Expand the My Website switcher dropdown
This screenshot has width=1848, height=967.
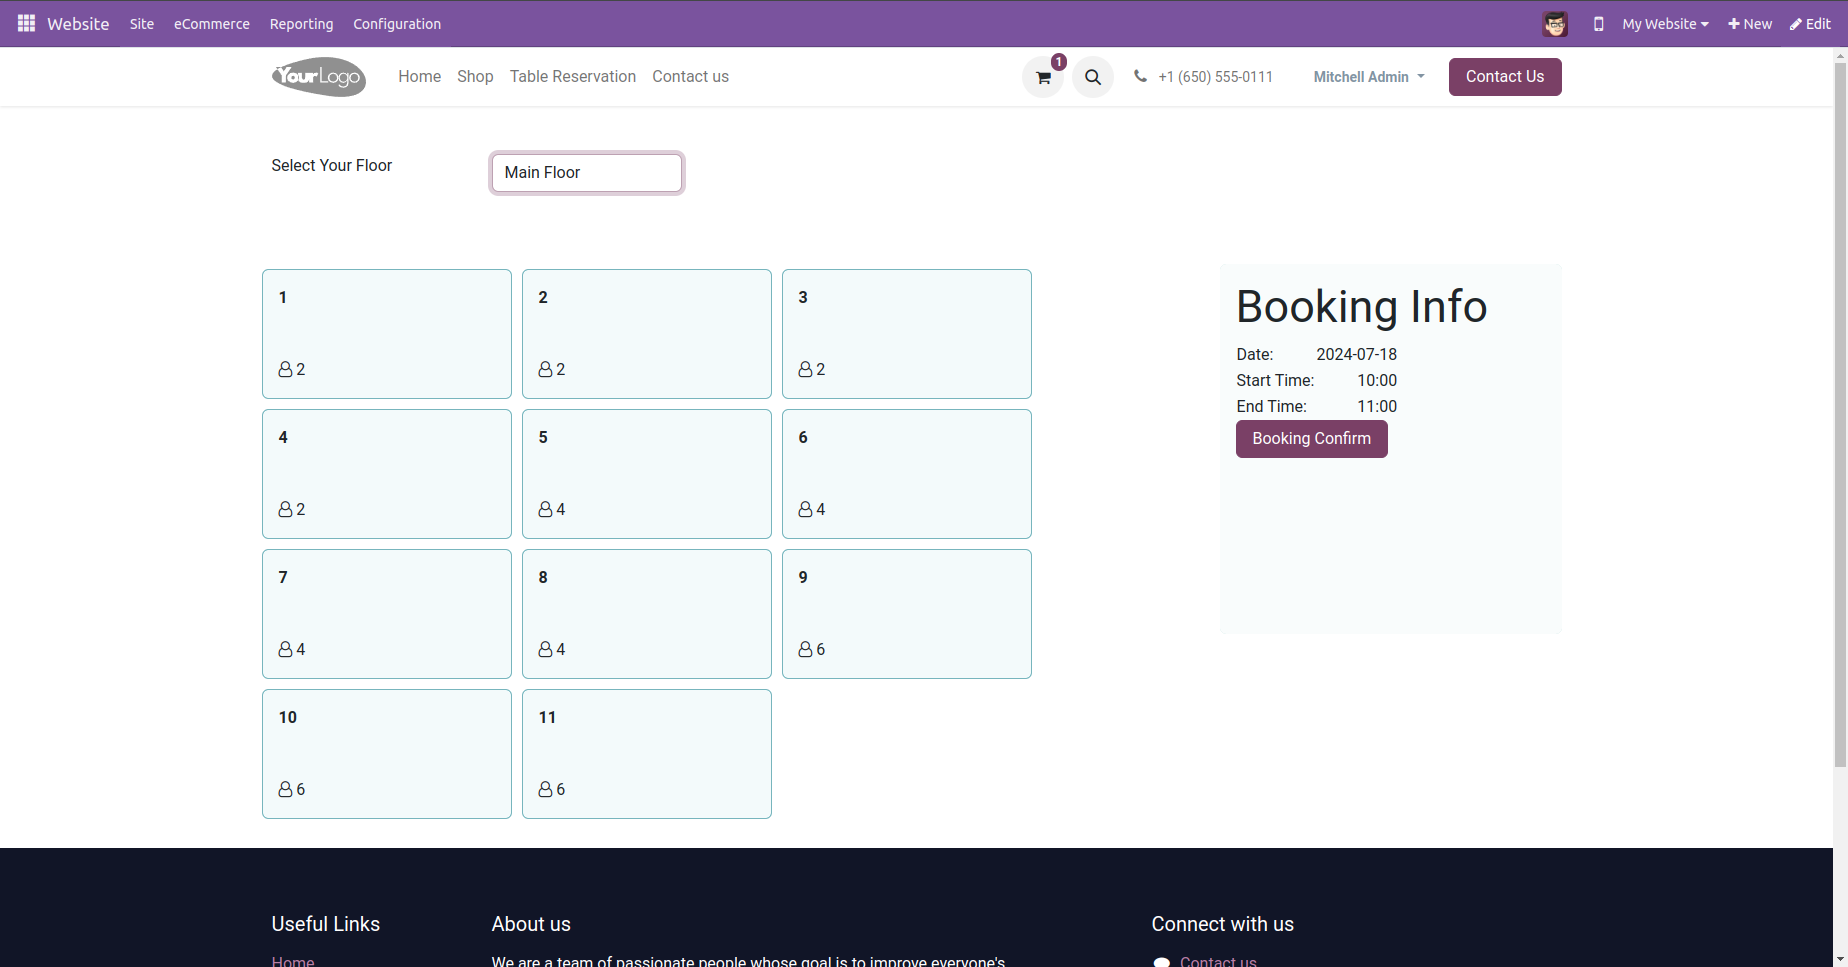pyautogui.click(x=1665, y=24)
